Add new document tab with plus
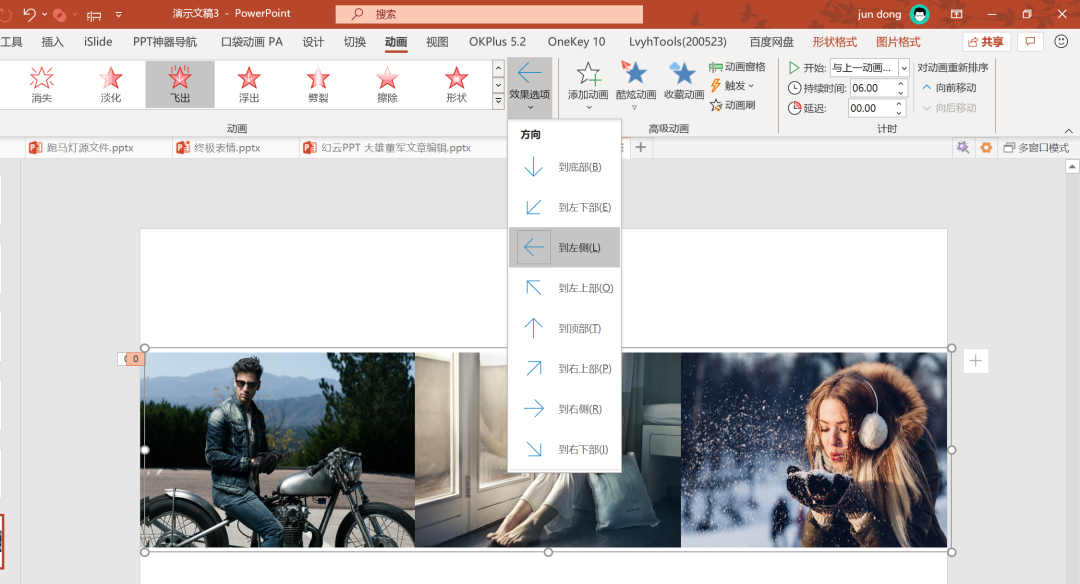This screenshot has width=1080, height=584. pyautogui.click(x=641, y=147)
